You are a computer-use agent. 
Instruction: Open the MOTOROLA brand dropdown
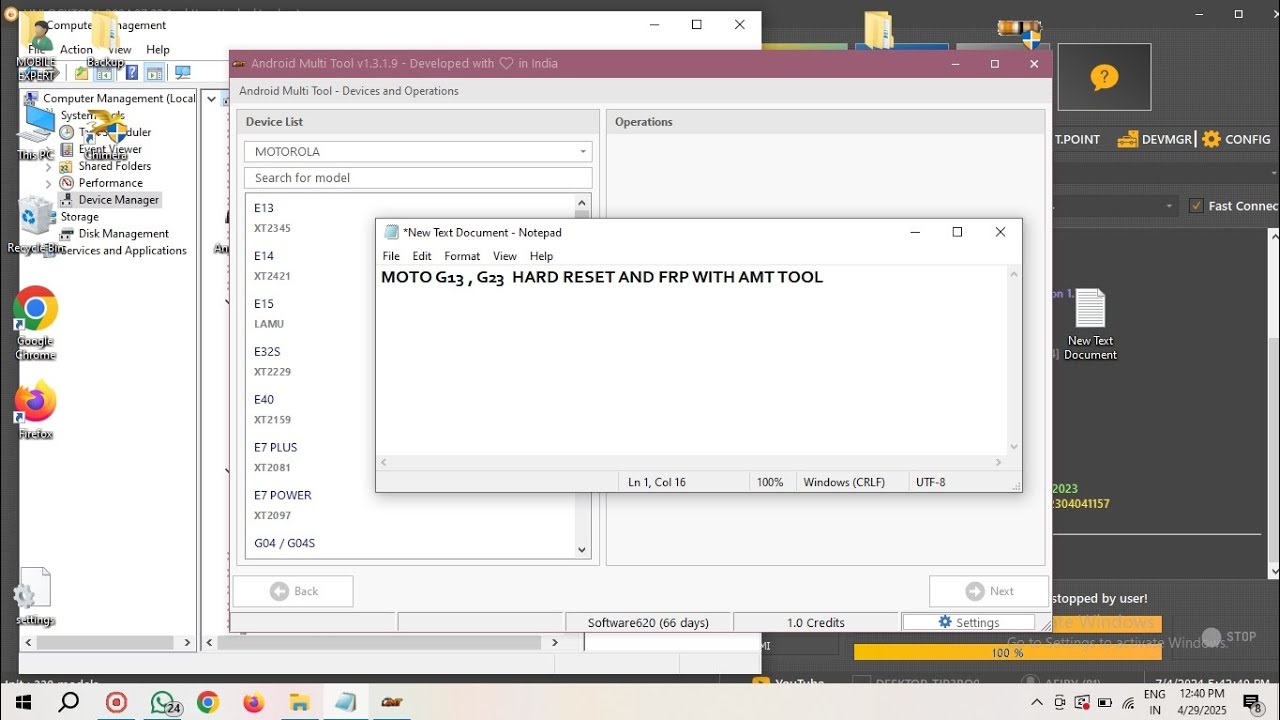pos(418,152)
